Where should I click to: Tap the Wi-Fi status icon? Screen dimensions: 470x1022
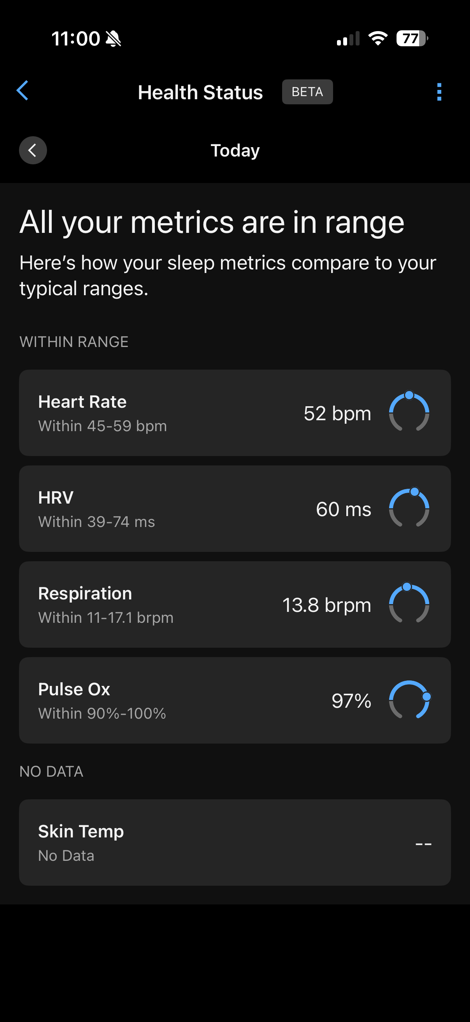click(x=377, y=38)
